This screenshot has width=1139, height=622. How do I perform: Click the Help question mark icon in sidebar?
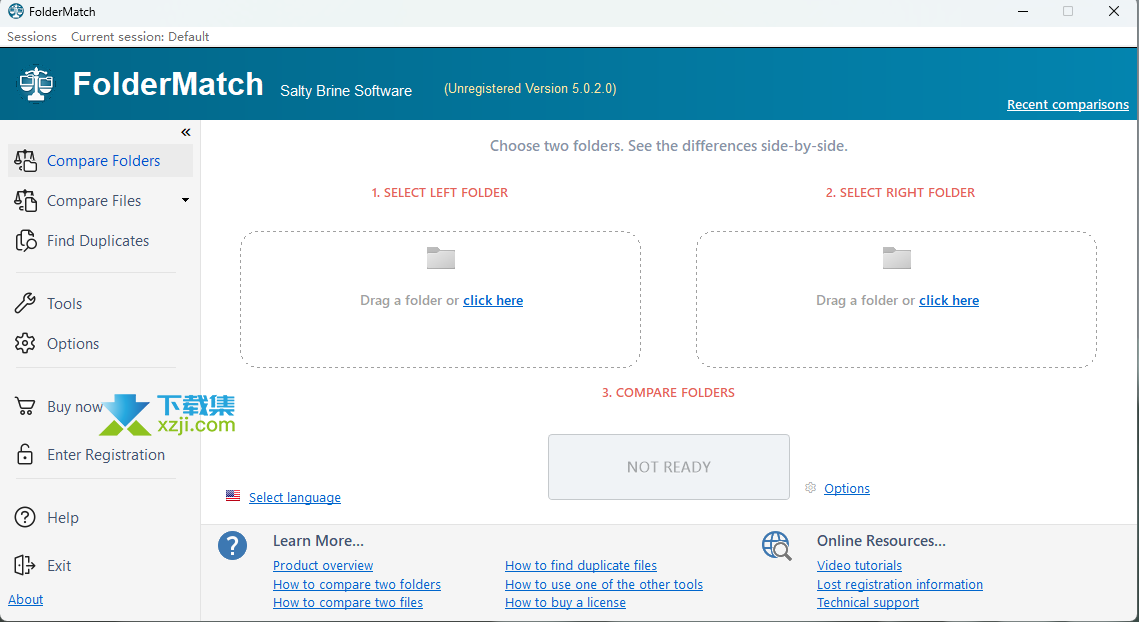coord(25,517)
